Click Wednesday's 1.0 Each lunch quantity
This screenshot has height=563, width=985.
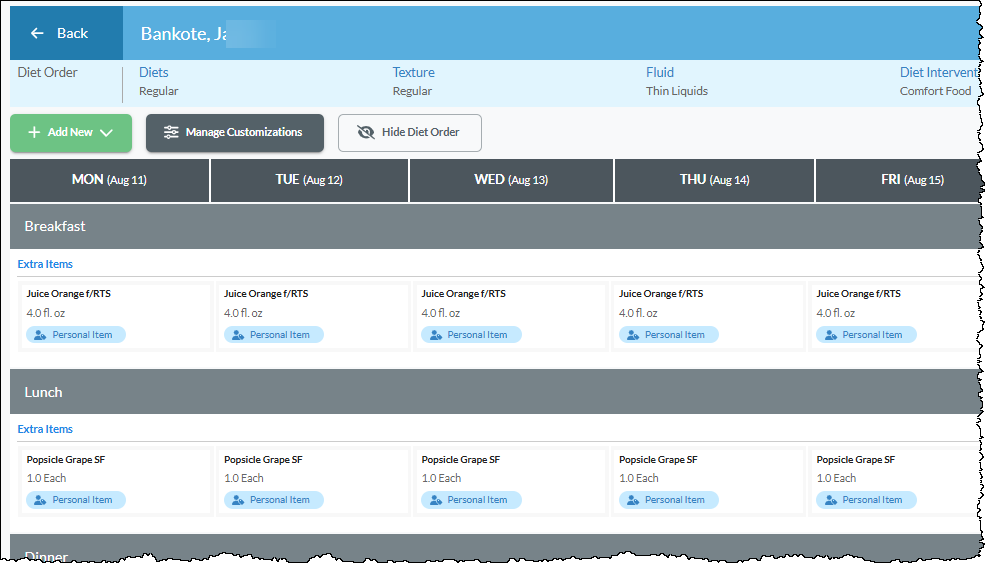(x=441, y=478)
